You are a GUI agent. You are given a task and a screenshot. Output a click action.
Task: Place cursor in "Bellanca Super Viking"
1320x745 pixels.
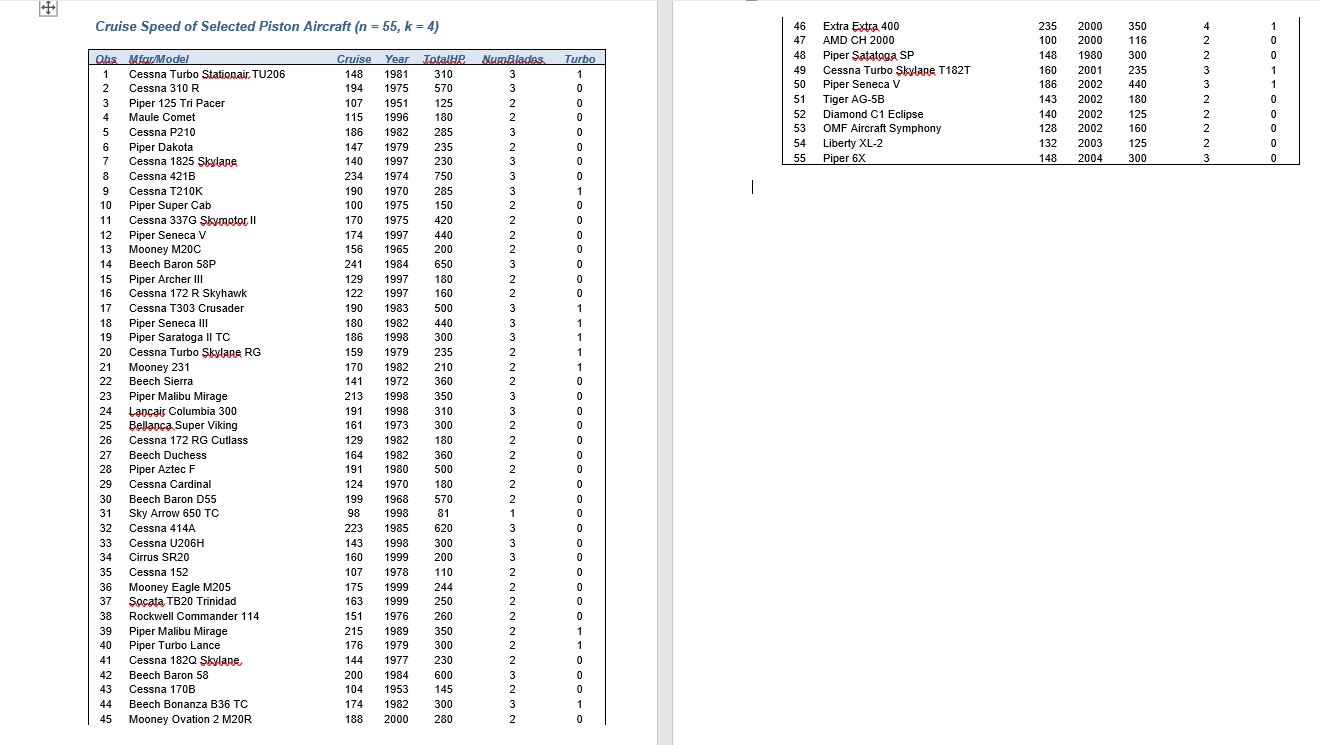point(183,425)
